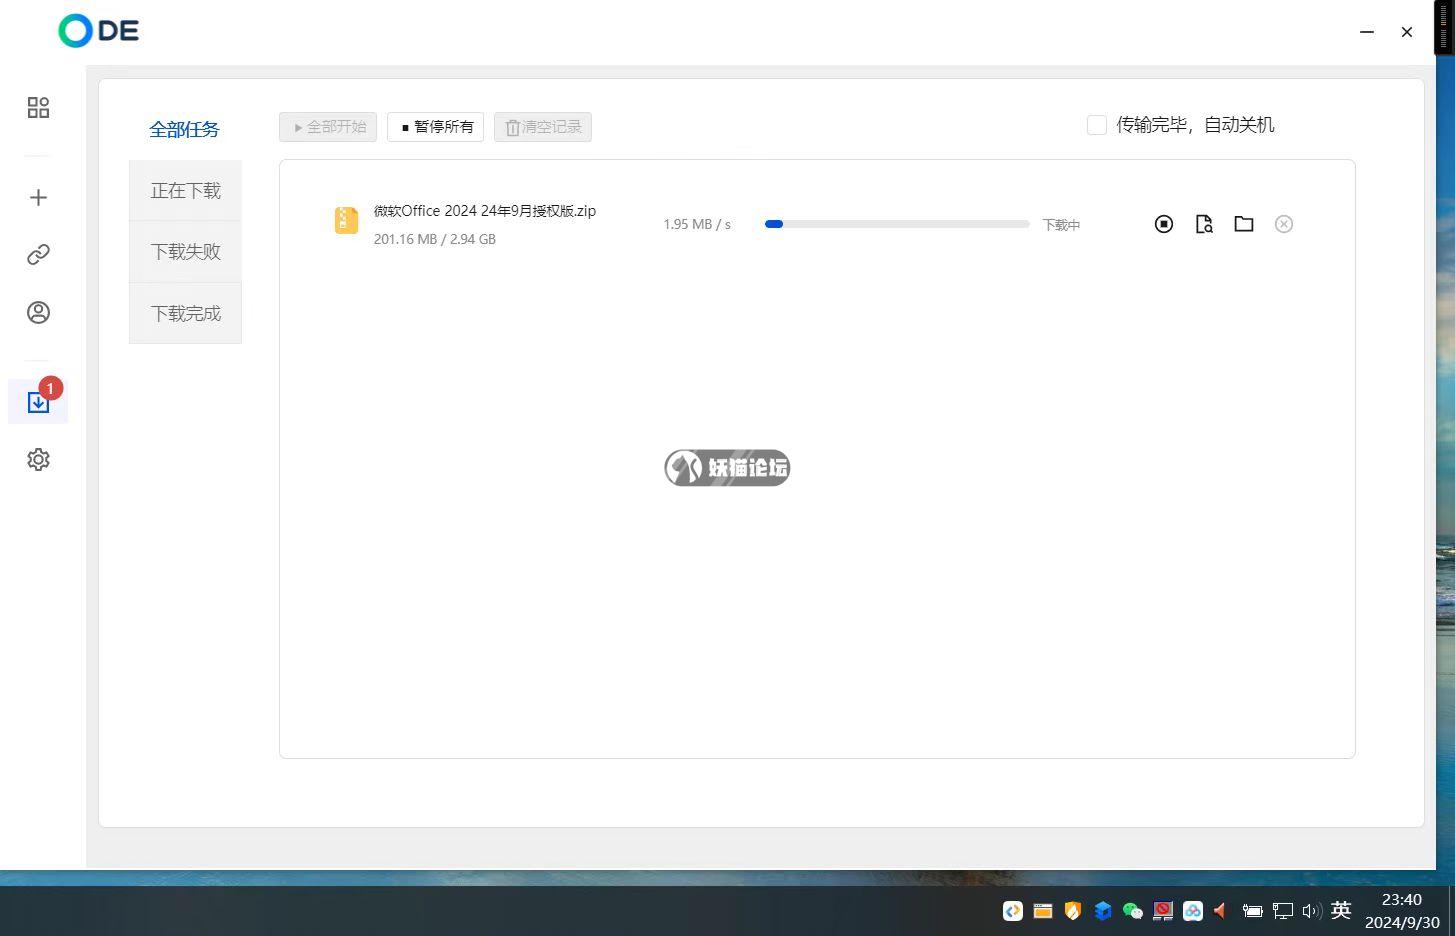Click the yellow card tray icon

tap(1043, 911)
